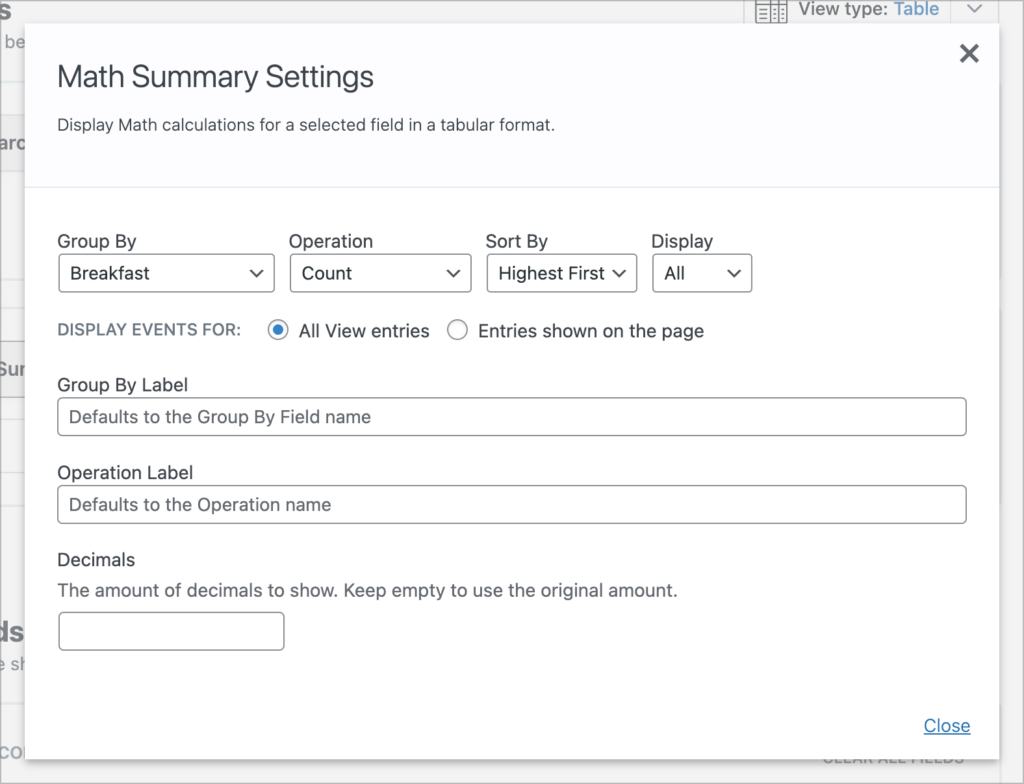The image size is (1024, 784).
Task: Open the Operation dropdown showing Count
Action: click(x=381, y=273)
